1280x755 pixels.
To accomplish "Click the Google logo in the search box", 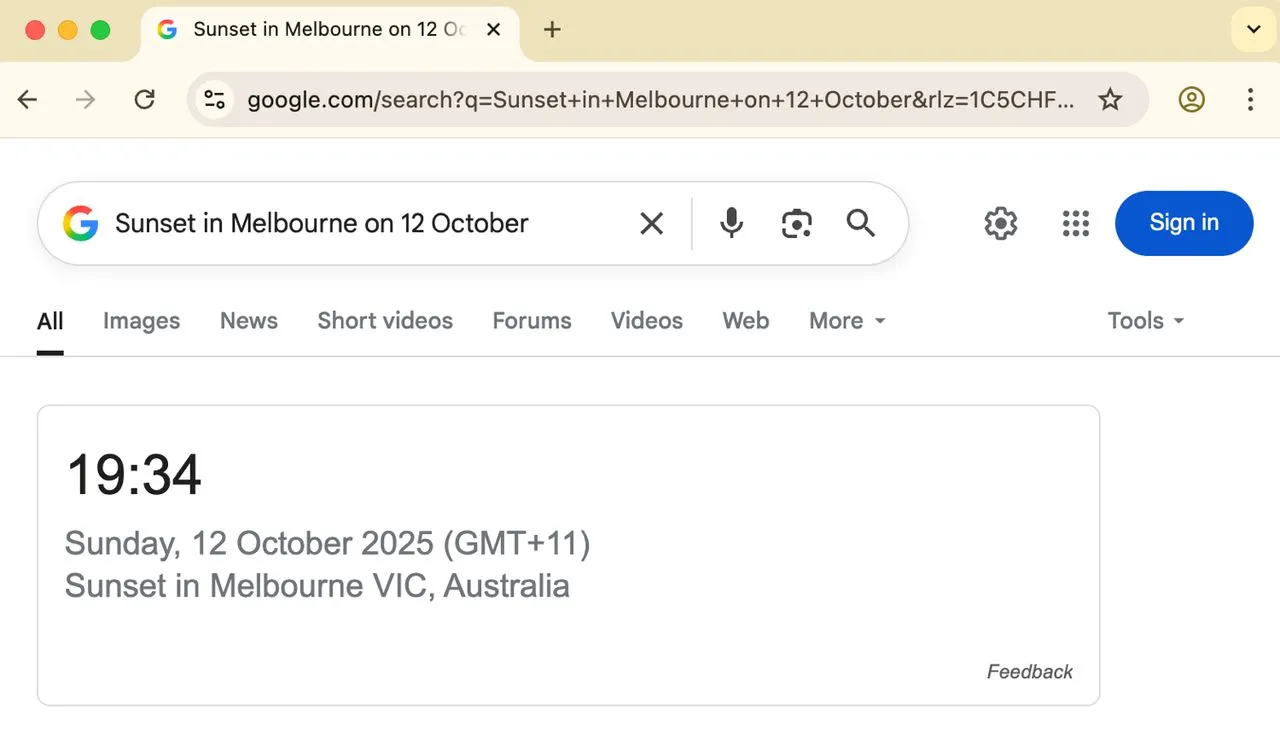I will tap(81, 223).
